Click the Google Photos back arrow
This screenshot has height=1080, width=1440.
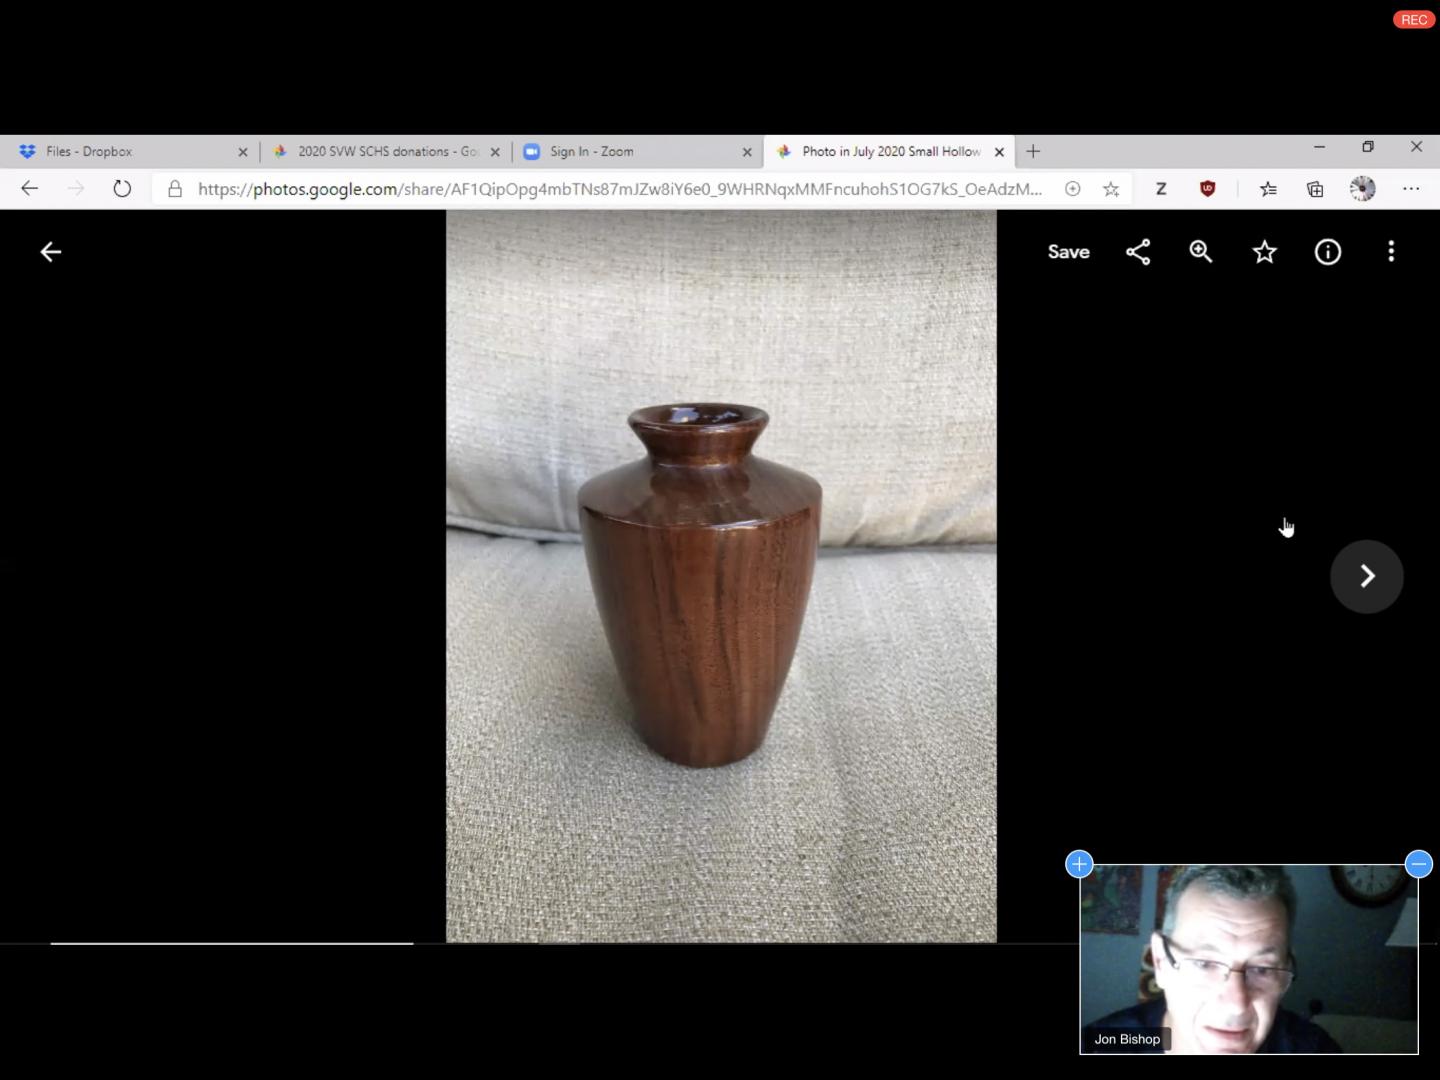click(51, 252)
